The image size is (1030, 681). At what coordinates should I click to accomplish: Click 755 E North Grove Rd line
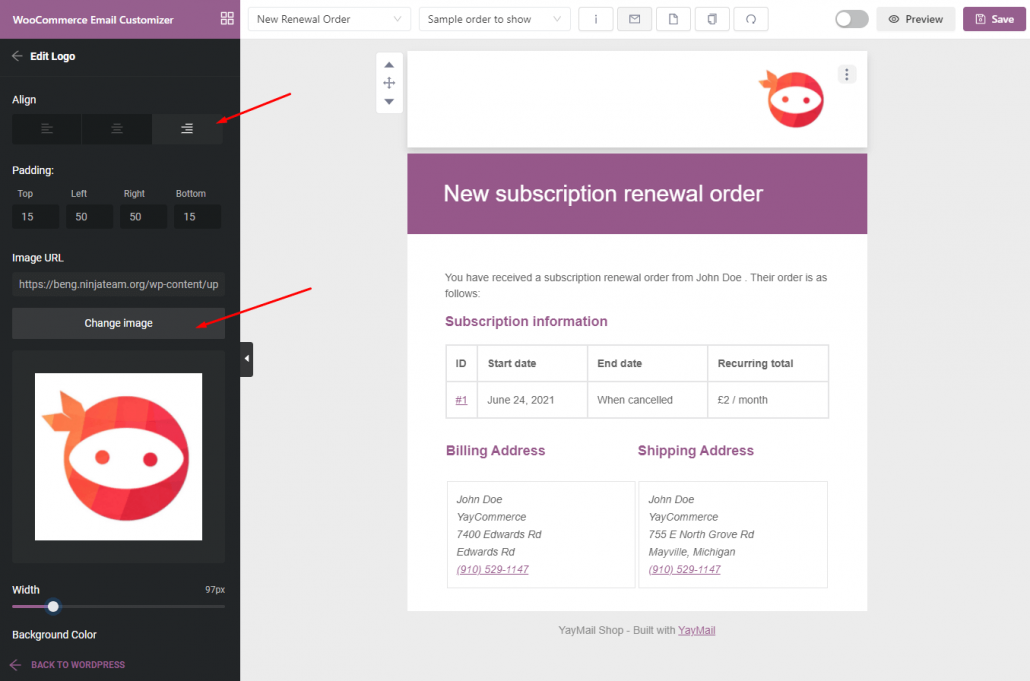point(701,534)
